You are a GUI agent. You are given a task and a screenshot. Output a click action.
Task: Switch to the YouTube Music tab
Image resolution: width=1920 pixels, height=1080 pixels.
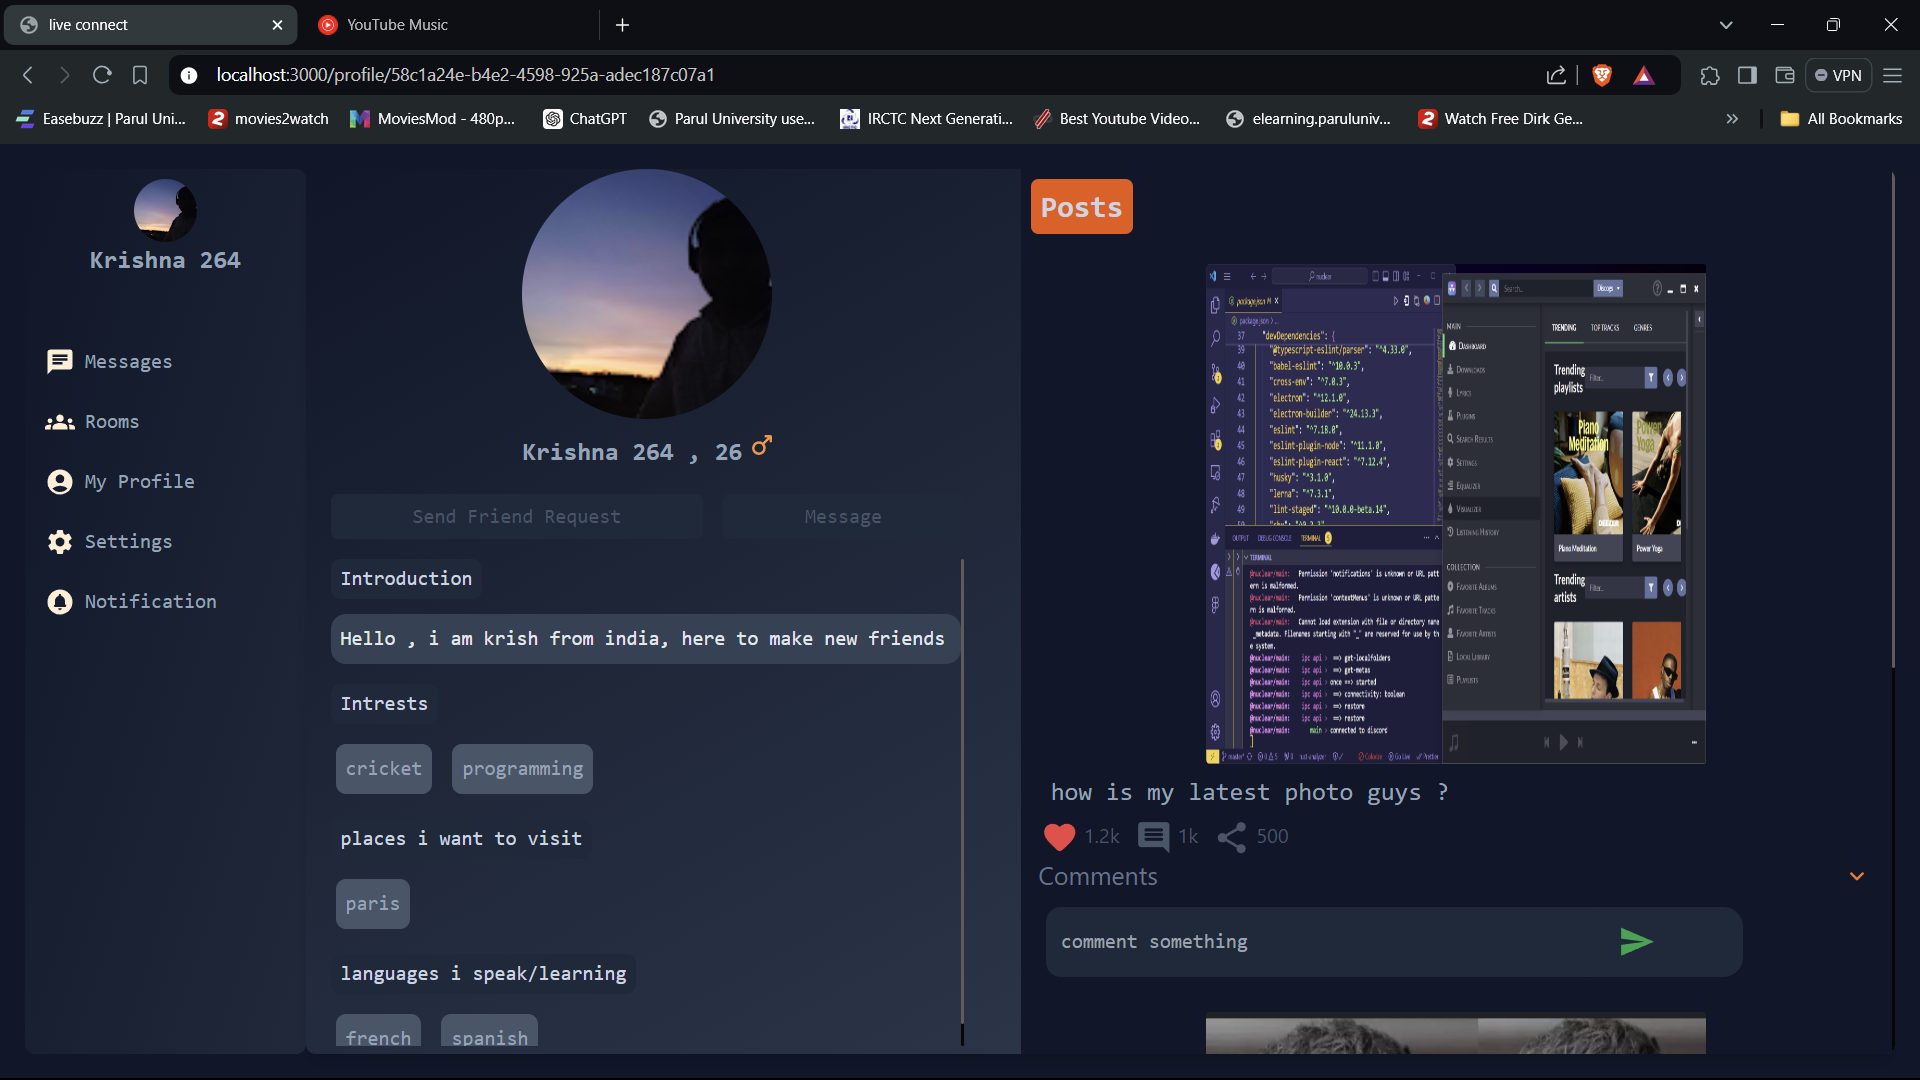click(397, 25)
